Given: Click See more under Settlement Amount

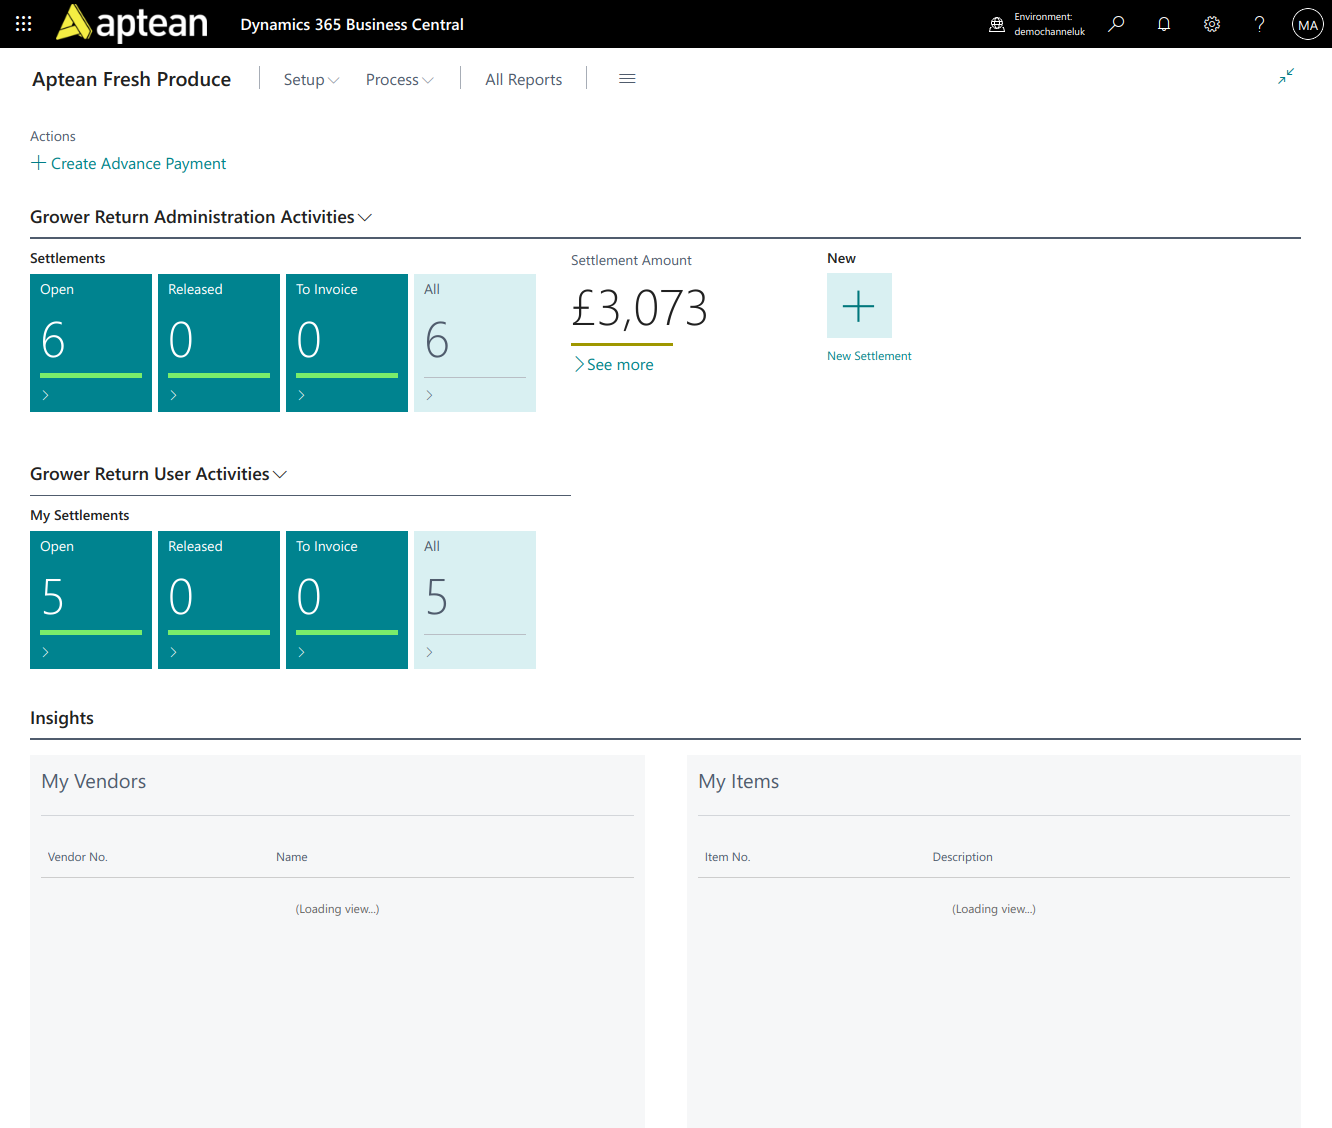Looking at the screenshot, I should pos(614,365).
